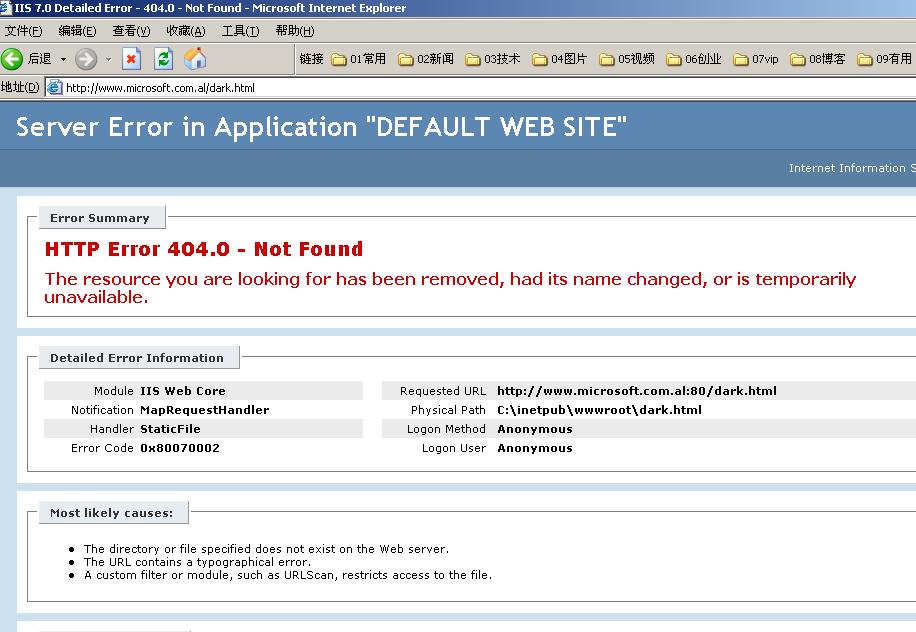Click the IE page icon in address bar
916x632 pixels.
coord(55,88)
